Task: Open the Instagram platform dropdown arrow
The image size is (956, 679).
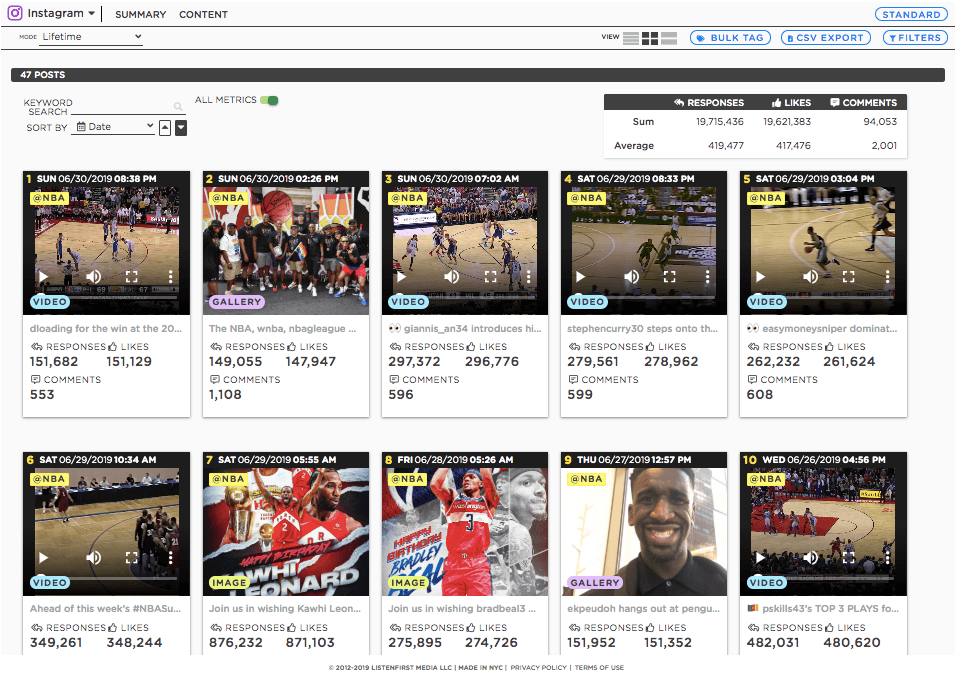Action: [x=91, y=13]
